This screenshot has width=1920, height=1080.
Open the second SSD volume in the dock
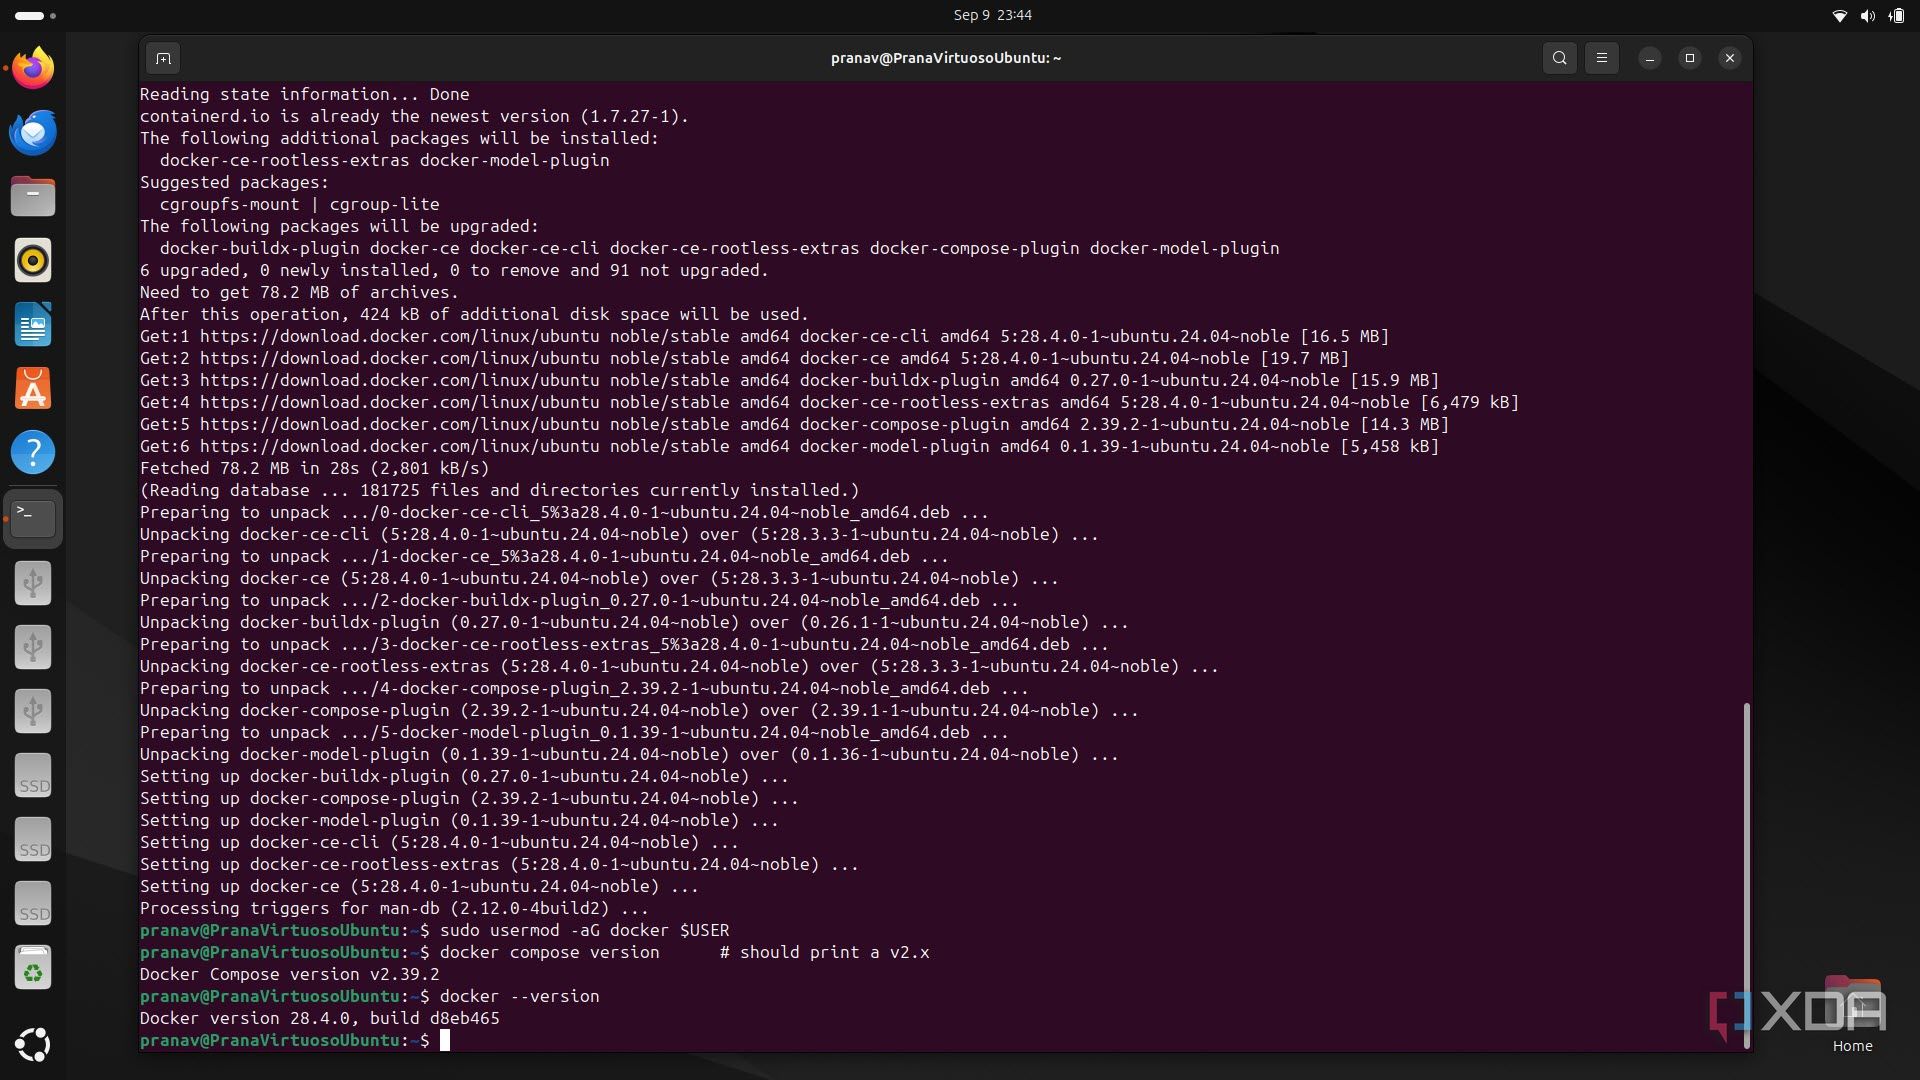pos(33,840)
